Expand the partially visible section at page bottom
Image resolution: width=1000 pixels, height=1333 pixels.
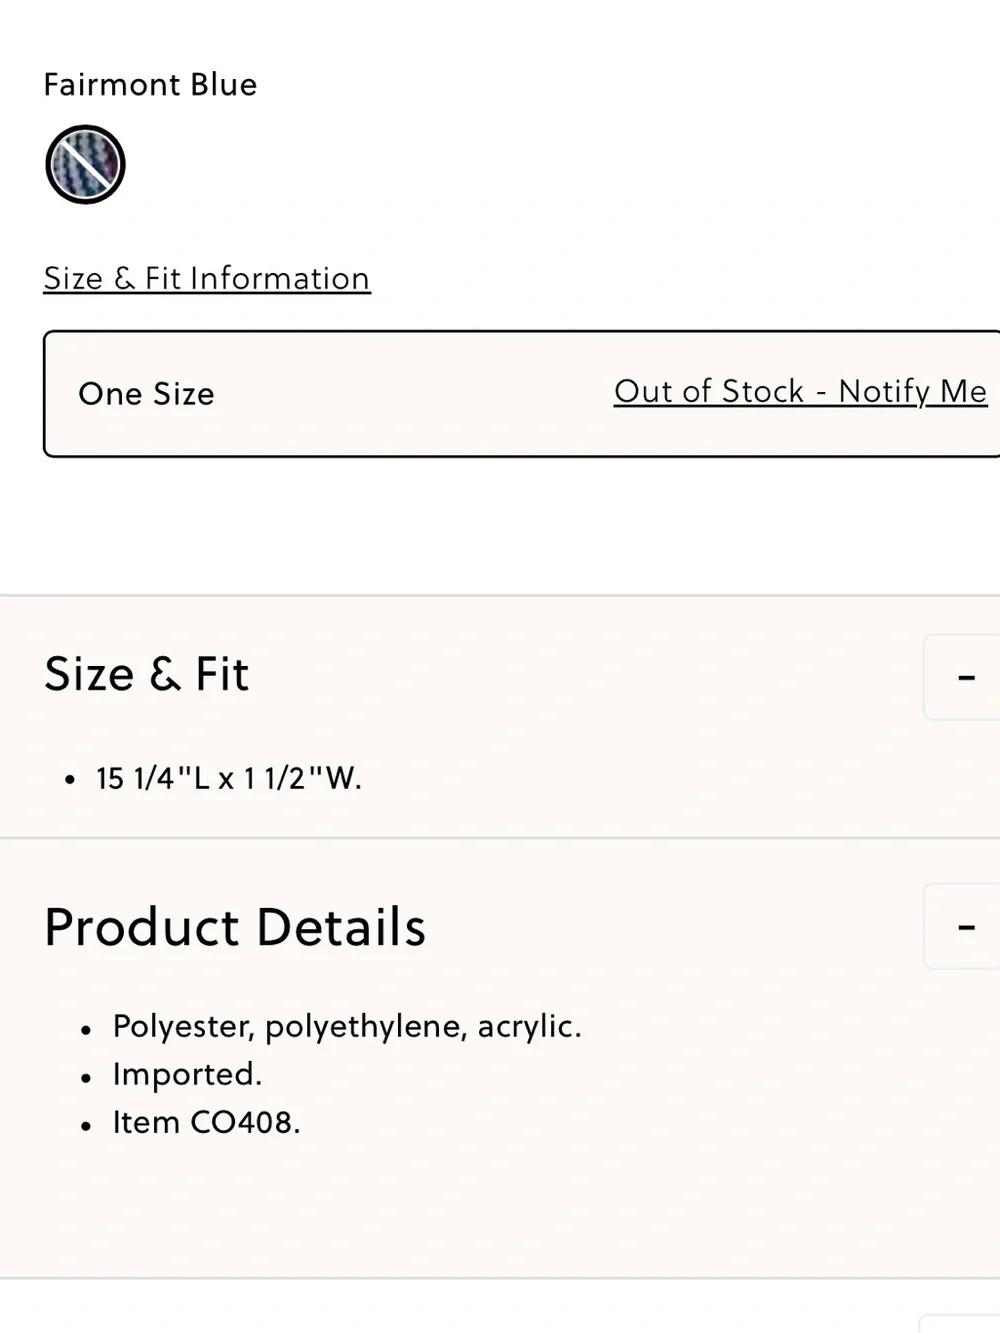coord(960,1323)
